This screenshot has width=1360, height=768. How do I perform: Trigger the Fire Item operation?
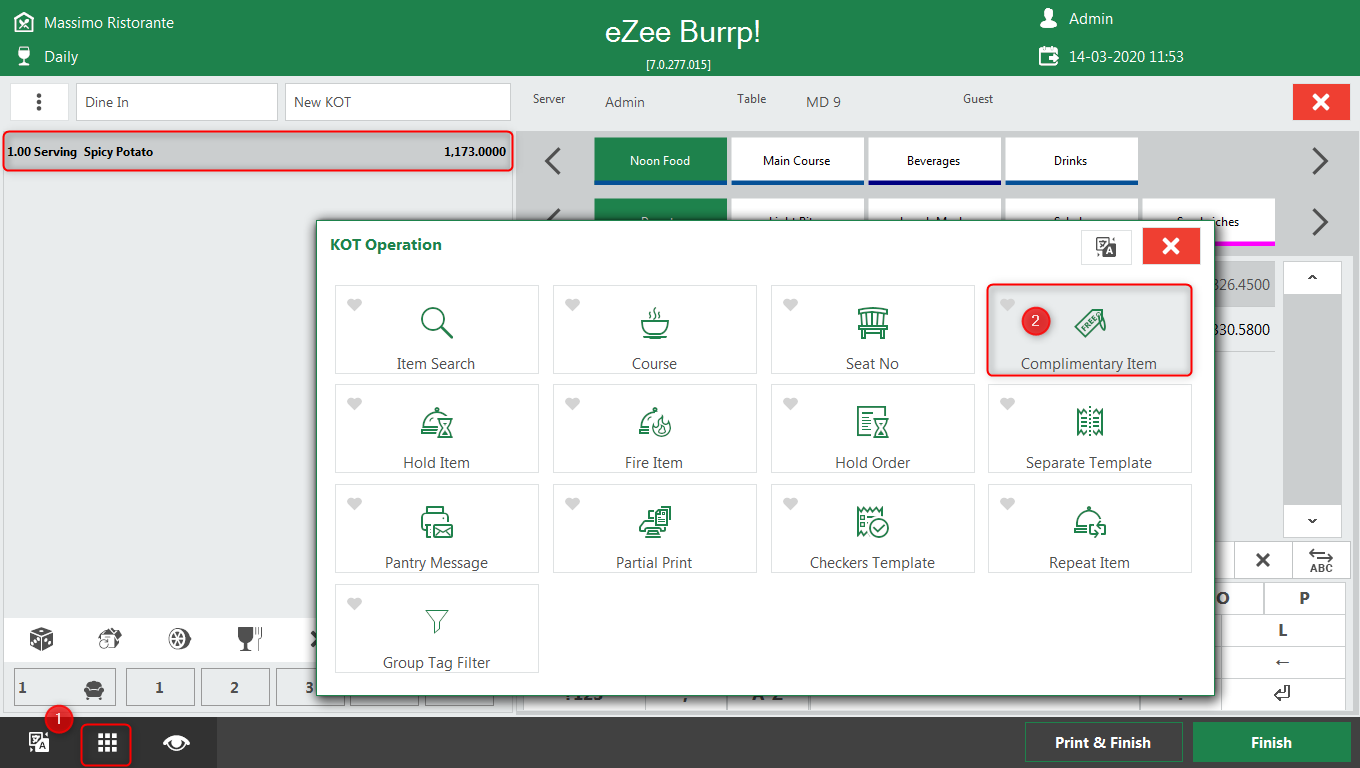(x=654, y=429)
